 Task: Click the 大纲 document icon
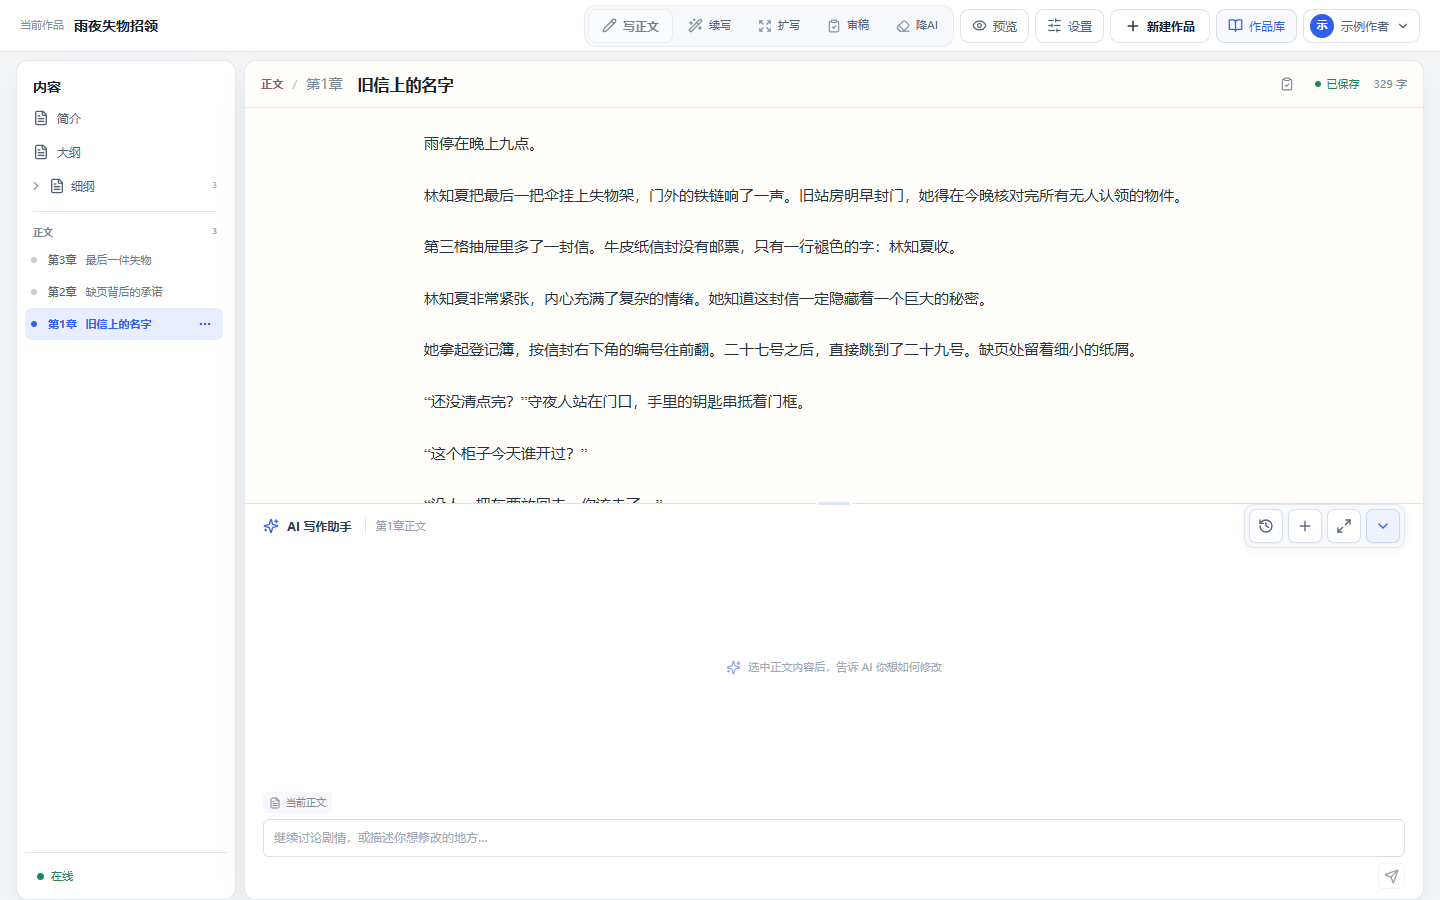pyautogui.click(x=41, y=152)
